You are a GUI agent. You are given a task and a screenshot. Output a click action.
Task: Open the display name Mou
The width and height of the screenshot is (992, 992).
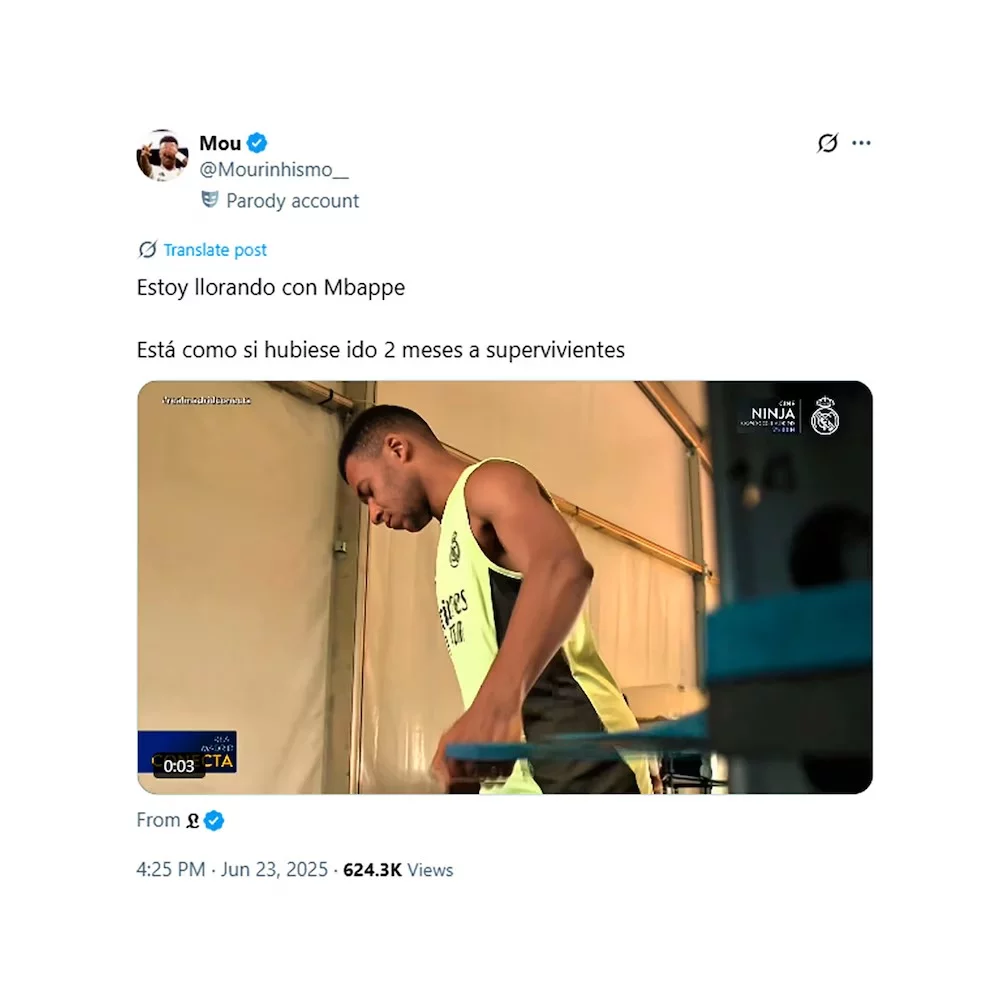(x=220, y=143)
